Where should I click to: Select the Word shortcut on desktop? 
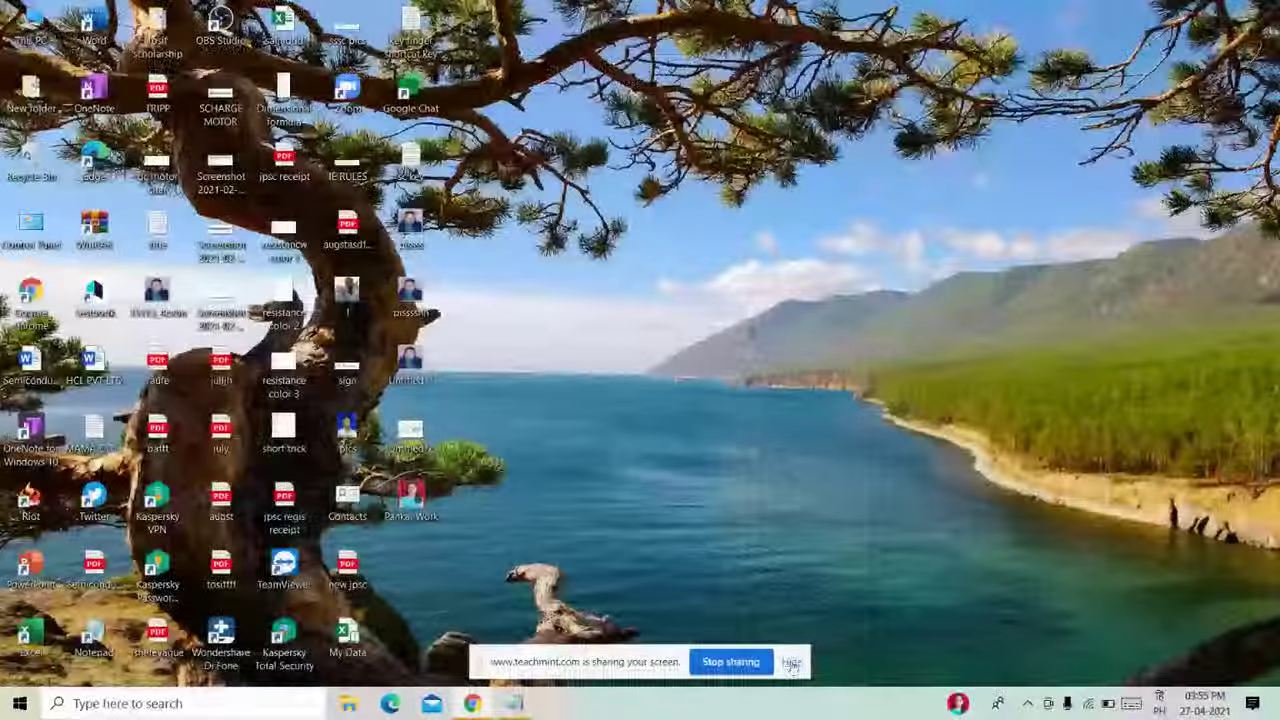point(94,27)
